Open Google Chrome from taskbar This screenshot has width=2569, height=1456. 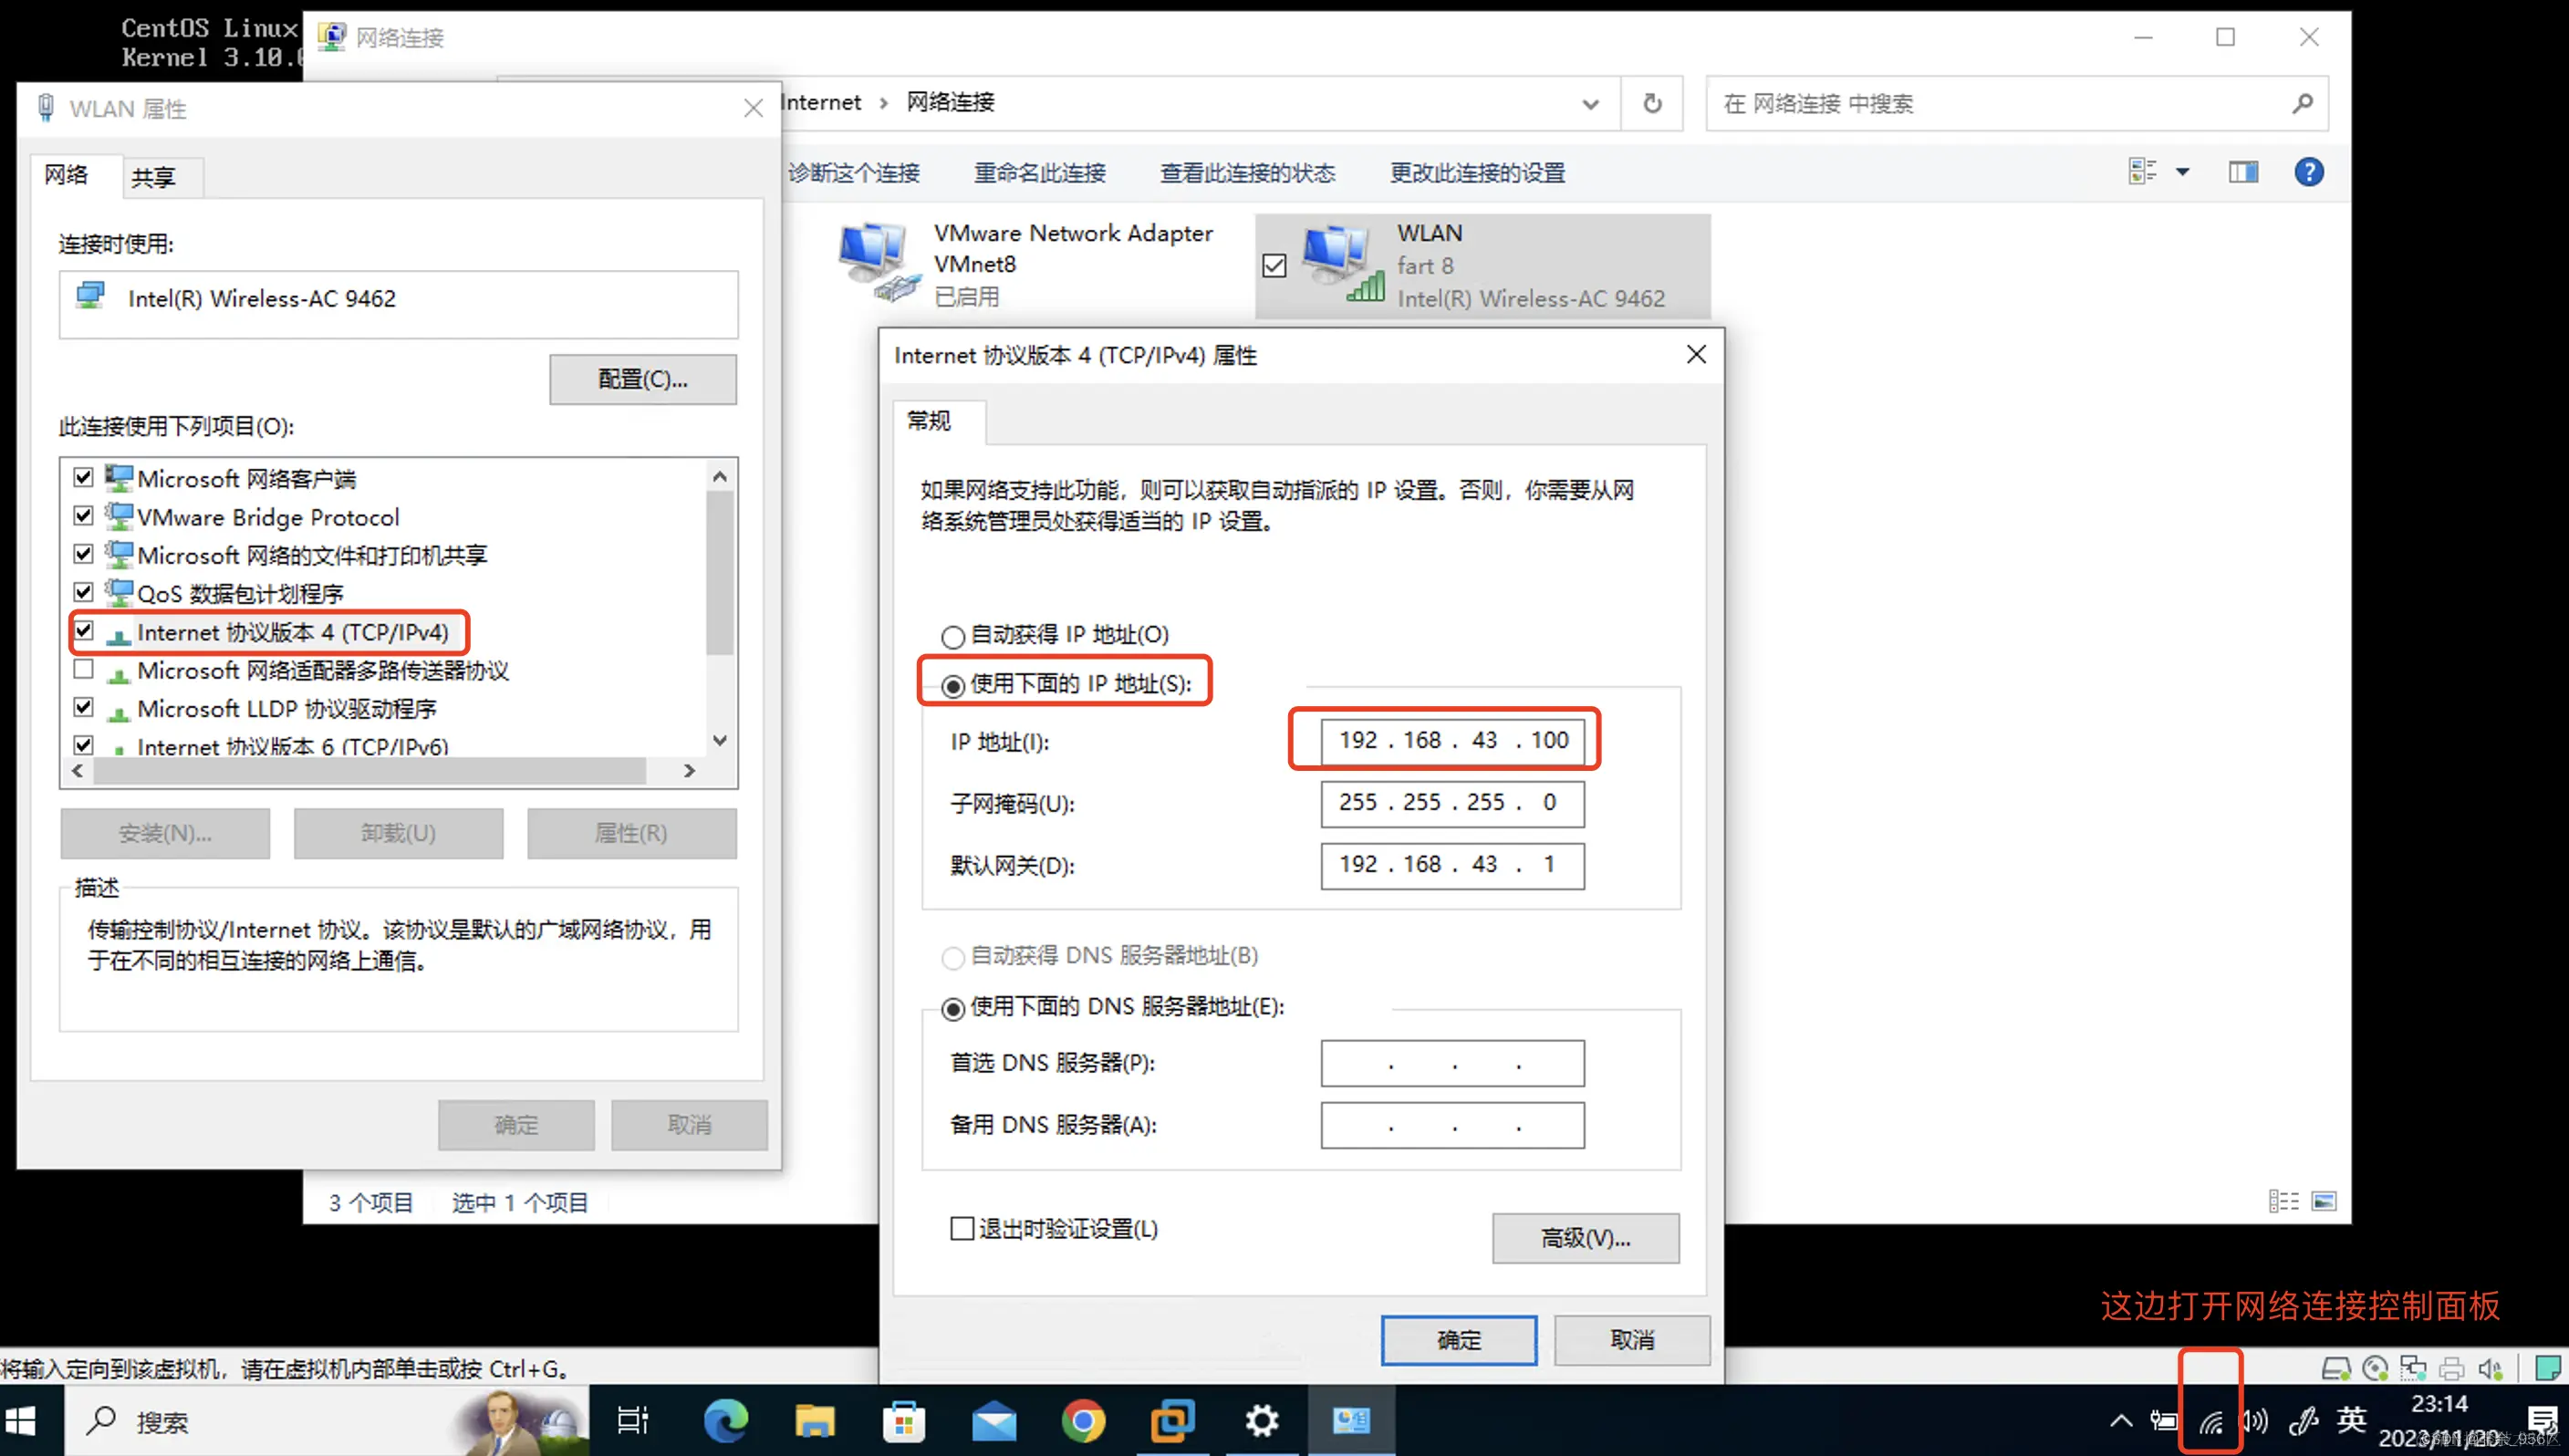[1083, 1421]
